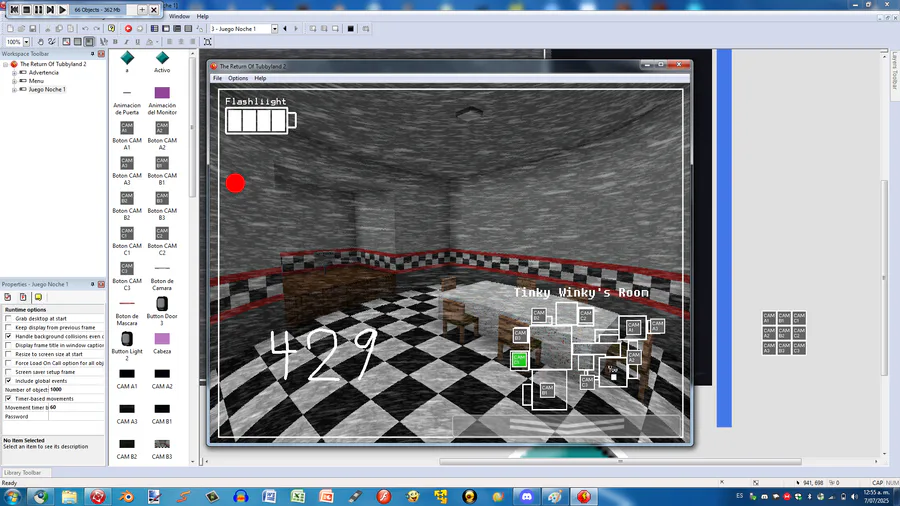Uncheck Include global events

[x=9, y=381]
